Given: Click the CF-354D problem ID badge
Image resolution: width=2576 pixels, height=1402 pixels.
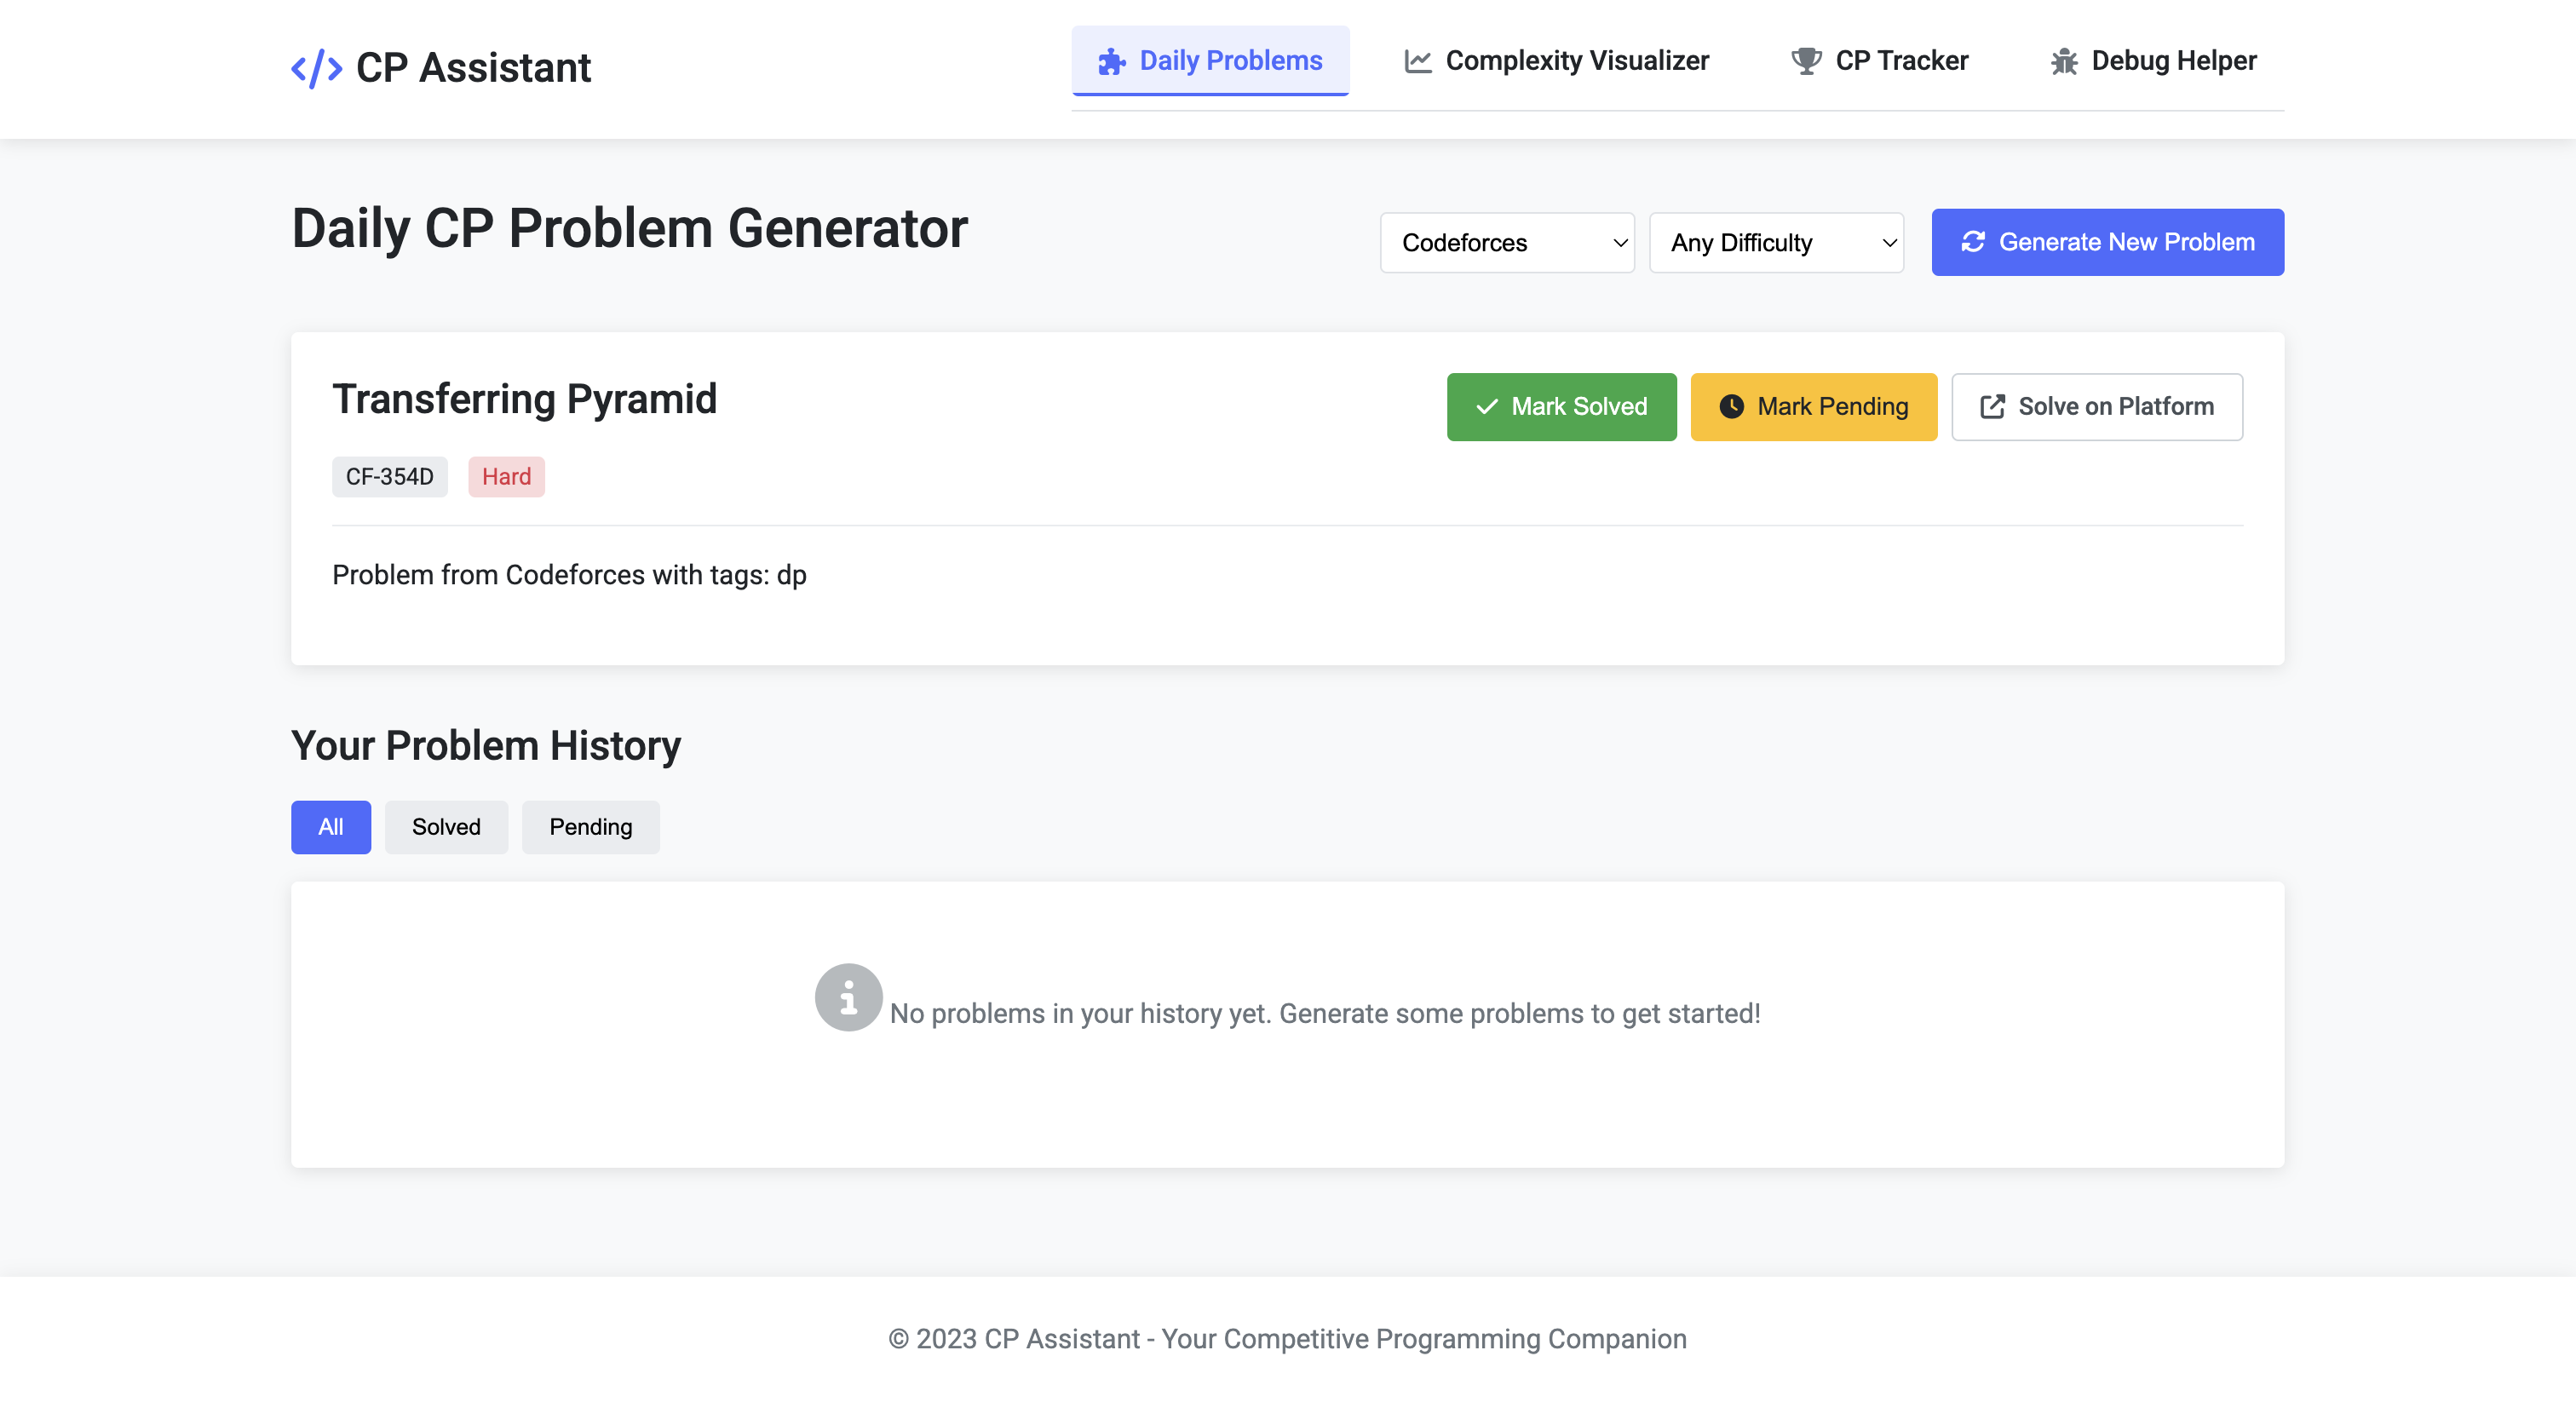Looking at the screenshot, I should (x=389, y=477).
